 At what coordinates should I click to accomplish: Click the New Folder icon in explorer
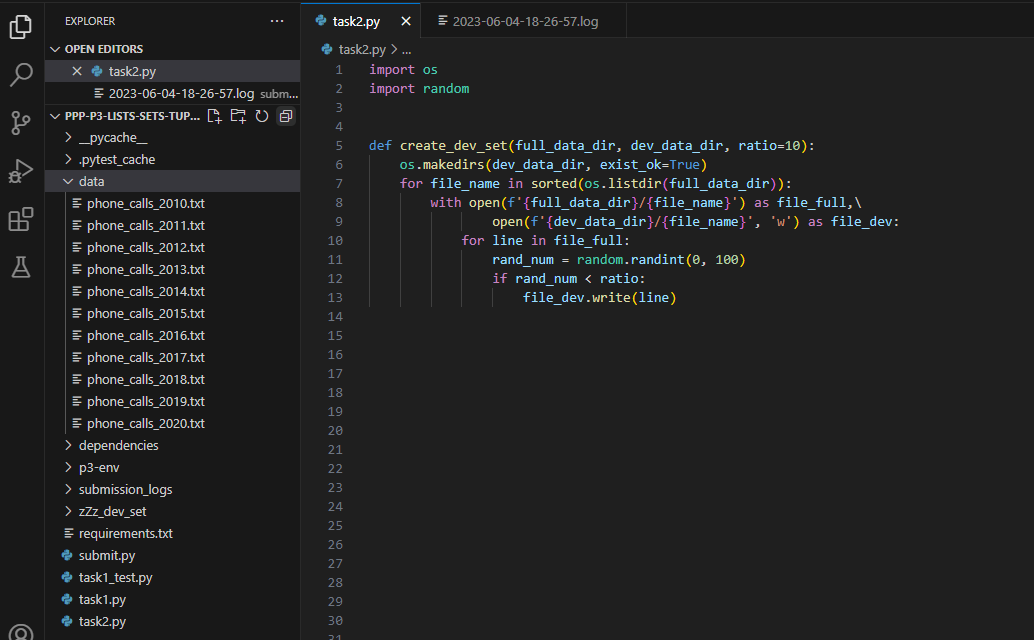(x=238, y=116)
